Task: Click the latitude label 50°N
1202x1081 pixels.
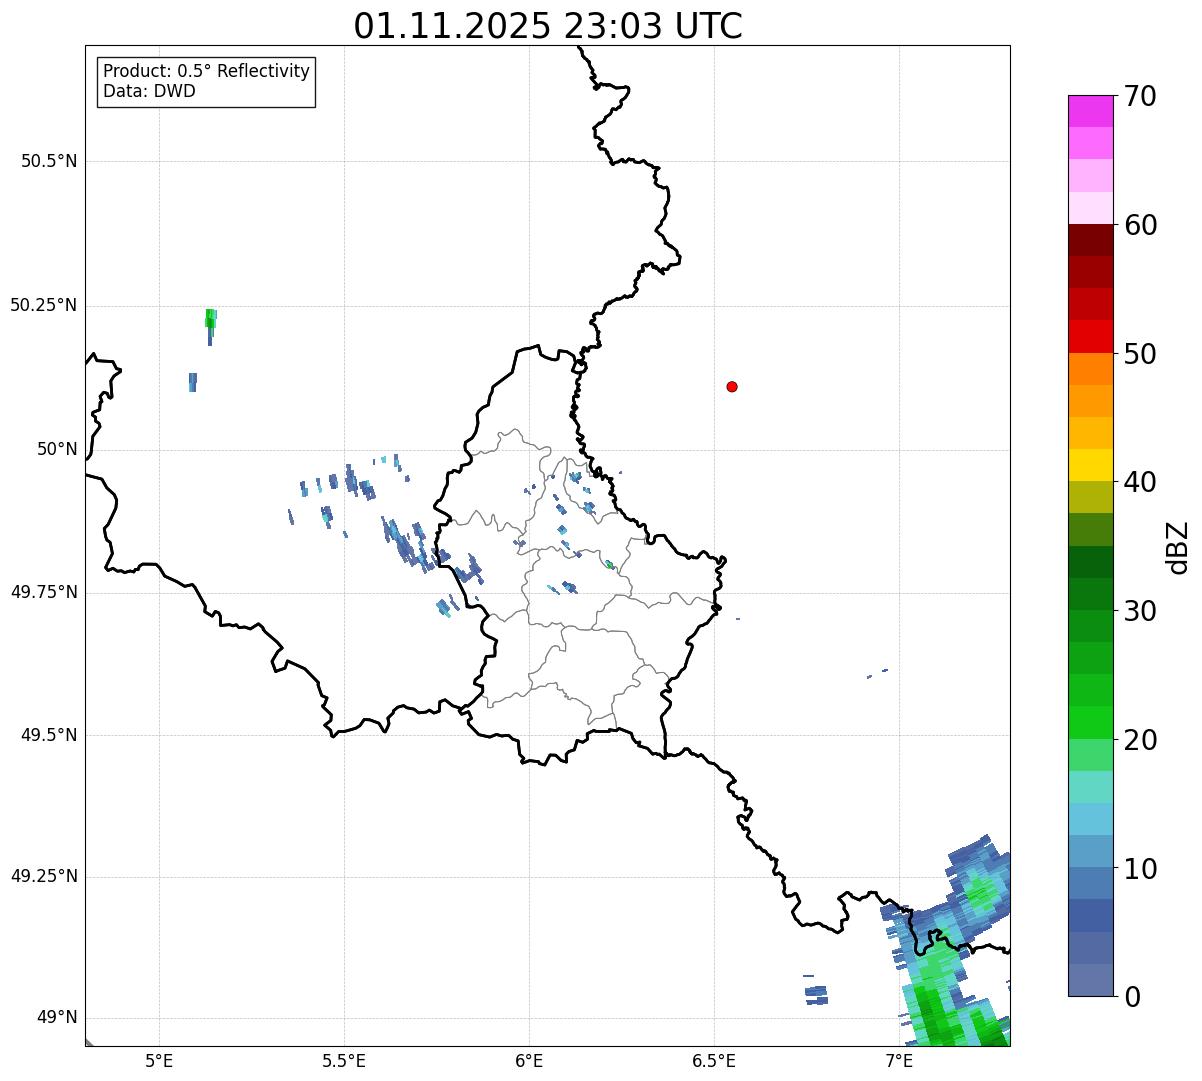Action: pos(57,449)
